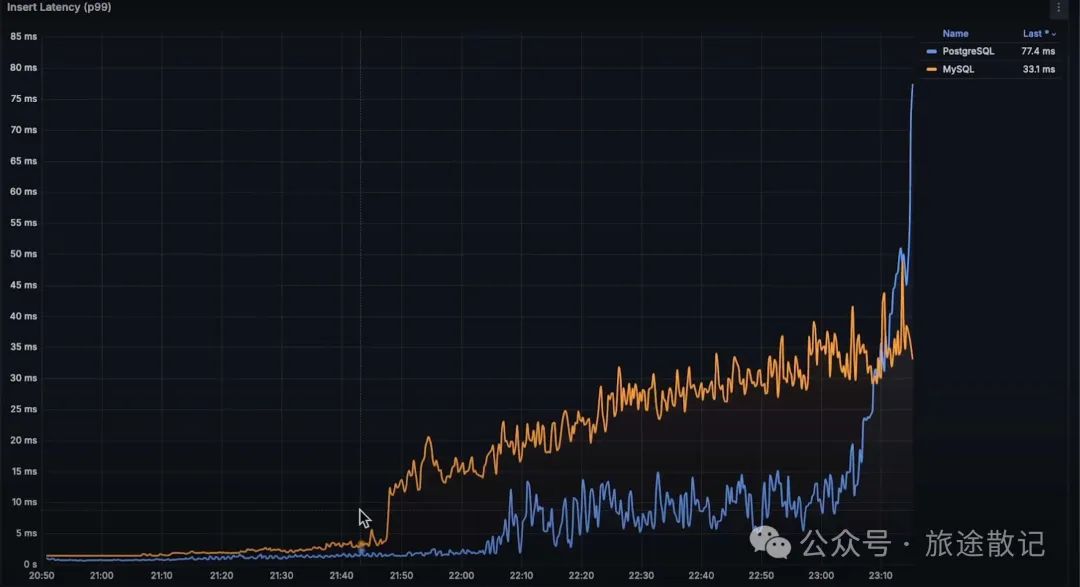Click the 45 ms y-axis label
The width and height of the screenshot is (1080, 587).
[23, 285]
